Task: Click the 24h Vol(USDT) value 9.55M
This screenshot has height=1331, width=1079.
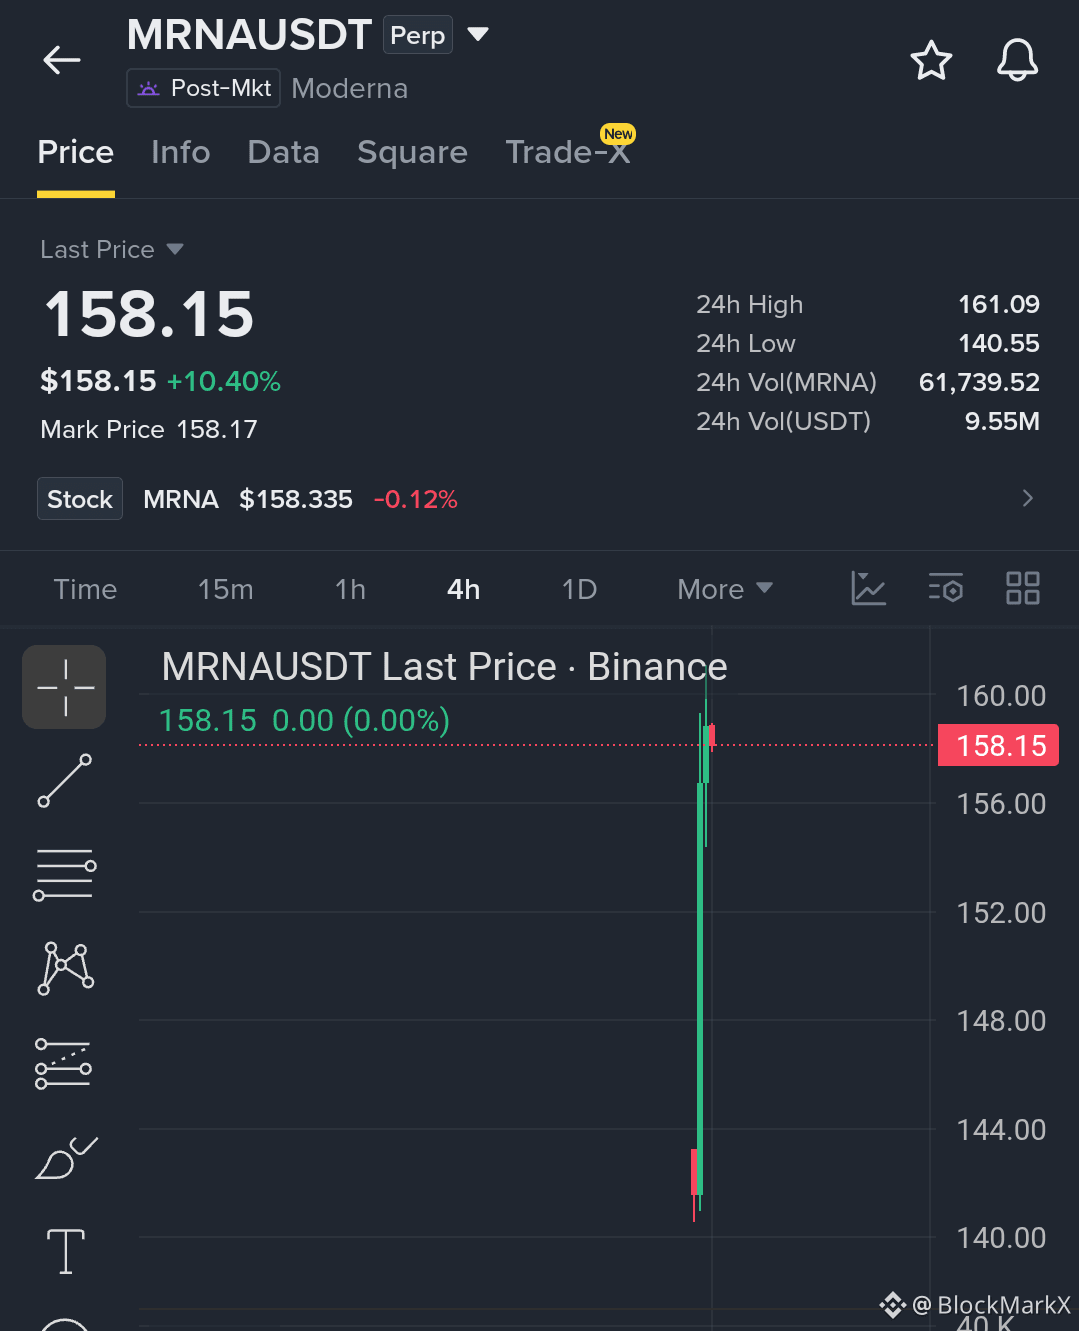Action: click(x=1002, y=421)
